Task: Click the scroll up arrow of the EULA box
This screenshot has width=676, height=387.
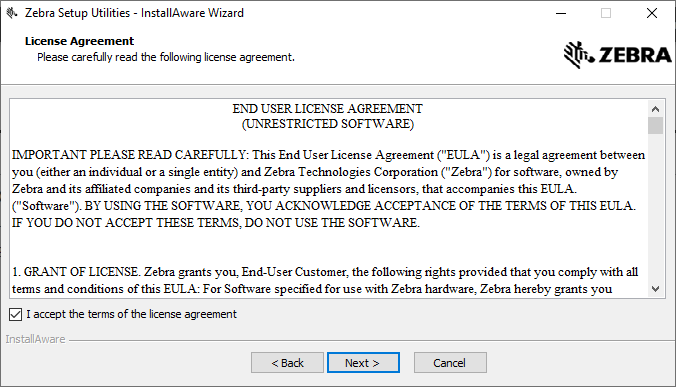Action: 655,109
